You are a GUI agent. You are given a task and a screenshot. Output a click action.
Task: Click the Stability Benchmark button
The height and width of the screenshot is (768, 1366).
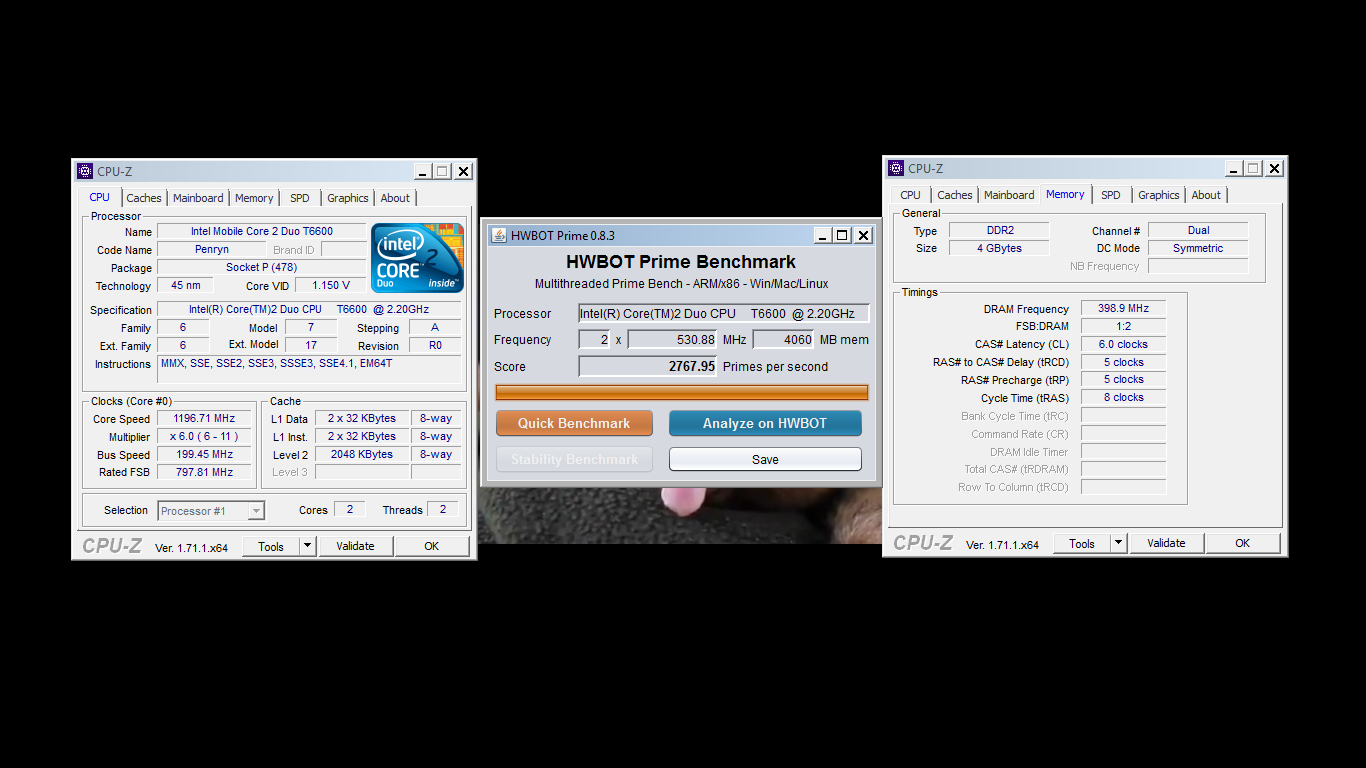tap(574, 459)
